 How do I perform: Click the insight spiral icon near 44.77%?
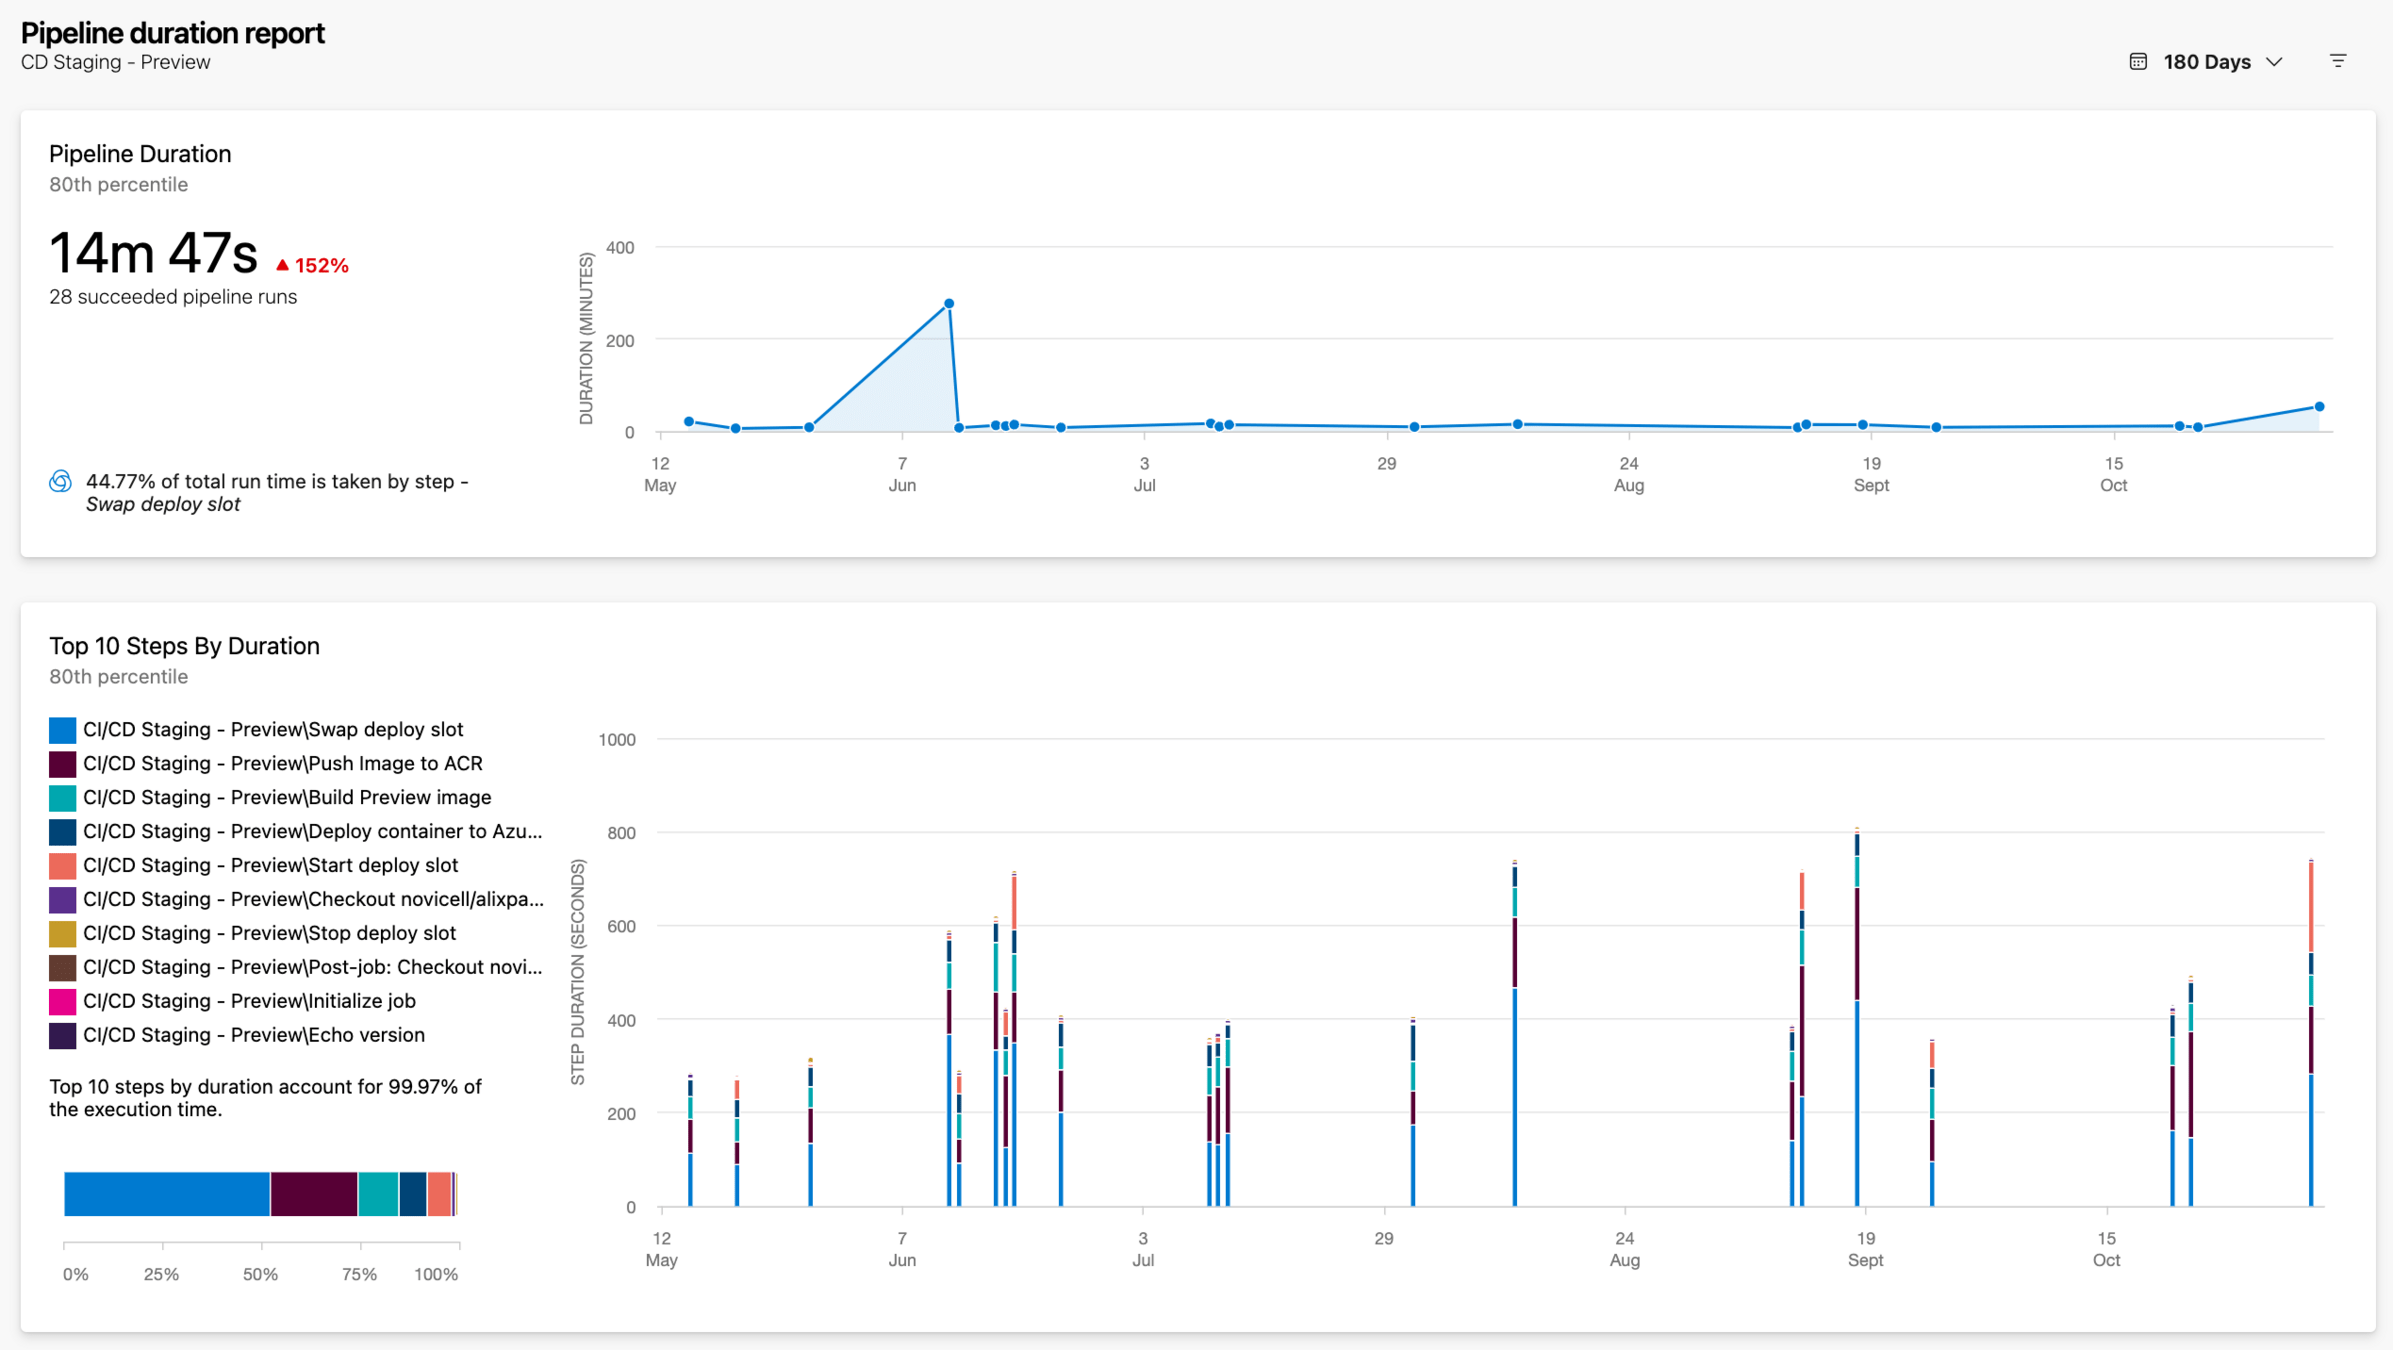[x=61, y=481]
